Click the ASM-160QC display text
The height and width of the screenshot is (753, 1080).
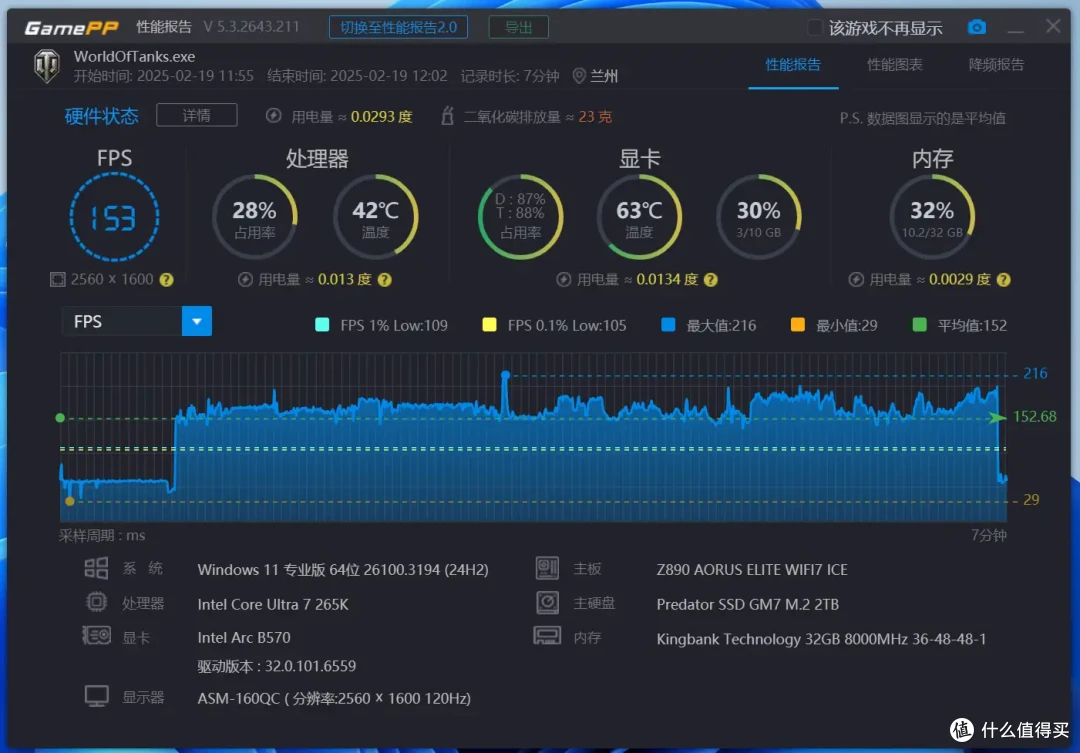pyautogui.click(x=334, y=698)
